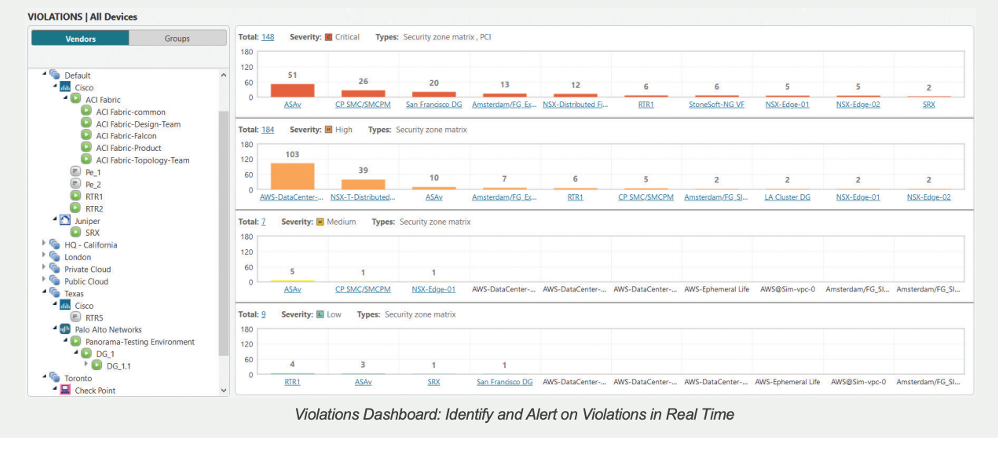
Task: Expand the DG_1.1 device group
Action: pos(87,365)
